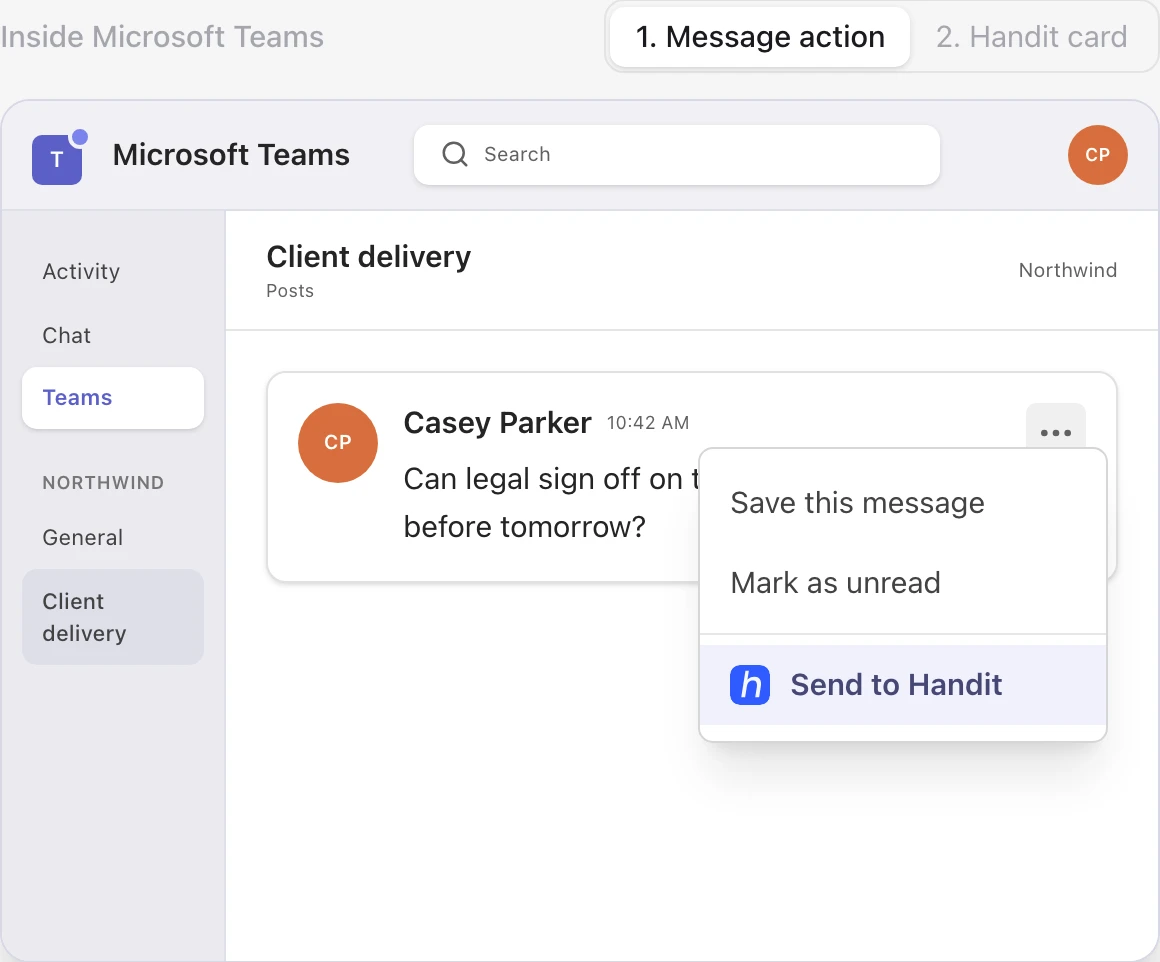Select the Client delivery channel in sidebar
This screenshot has width=1160, height=962.
[x=113, y=616]
